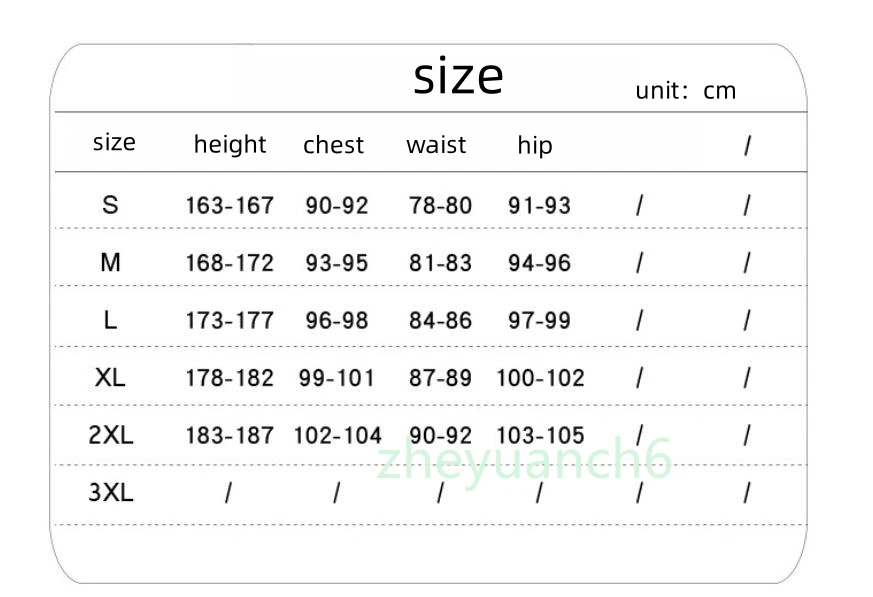Select the "hip" column header
The height and width of the screenshot is (597, 873).
coord(534,145)
